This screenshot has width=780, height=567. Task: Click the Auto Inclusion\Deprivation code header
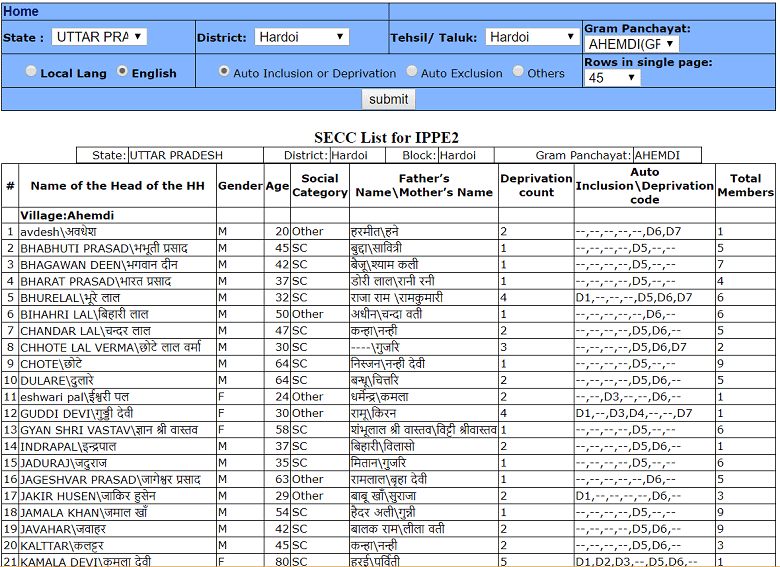(x=645, y=186)
